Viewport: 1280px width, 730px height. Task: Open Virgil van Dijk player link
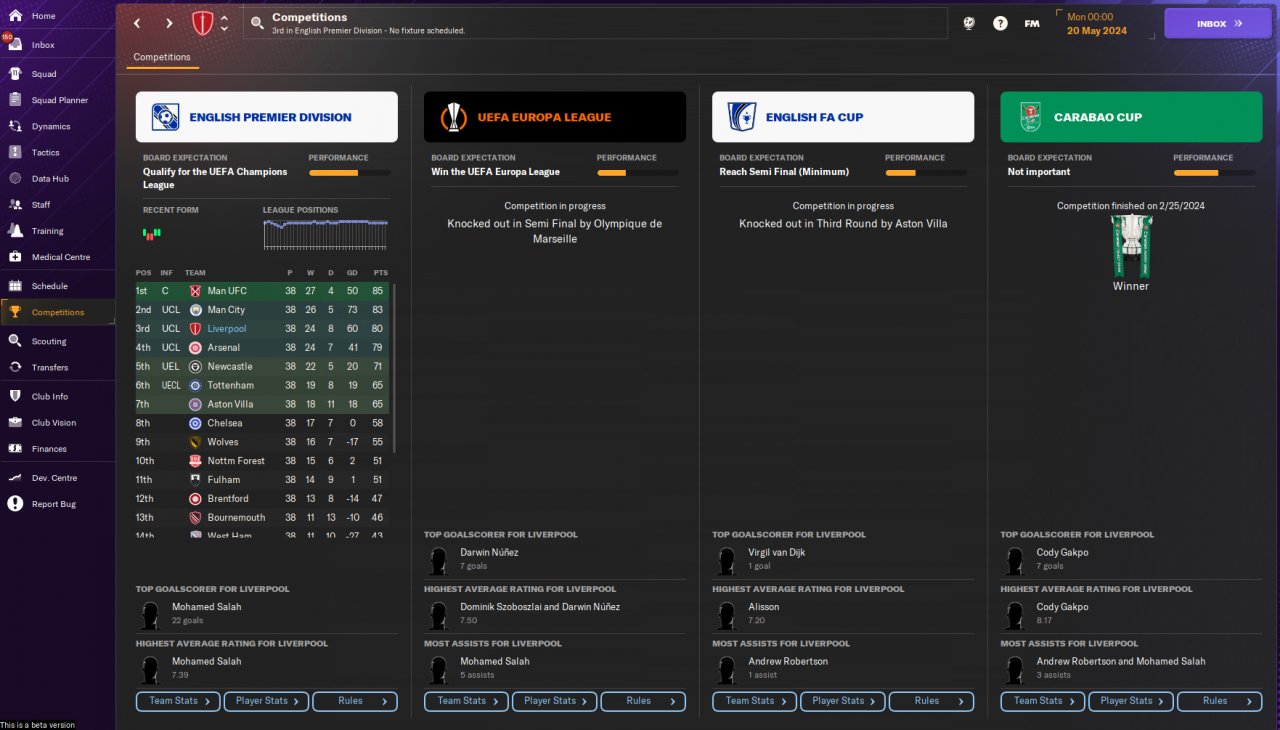pos(776,552)
